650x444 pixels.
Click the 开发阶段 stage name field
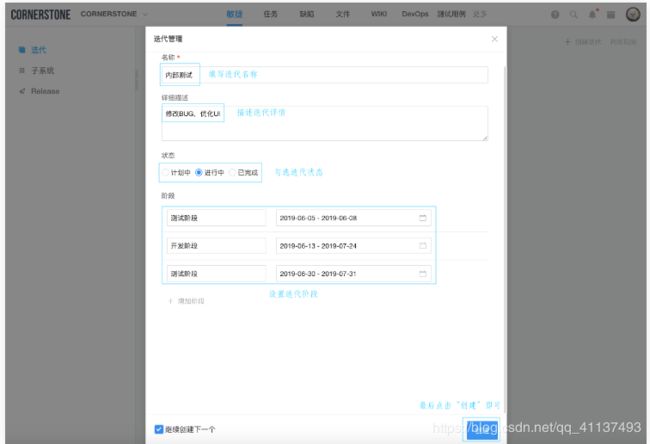[x=216, y=245]
